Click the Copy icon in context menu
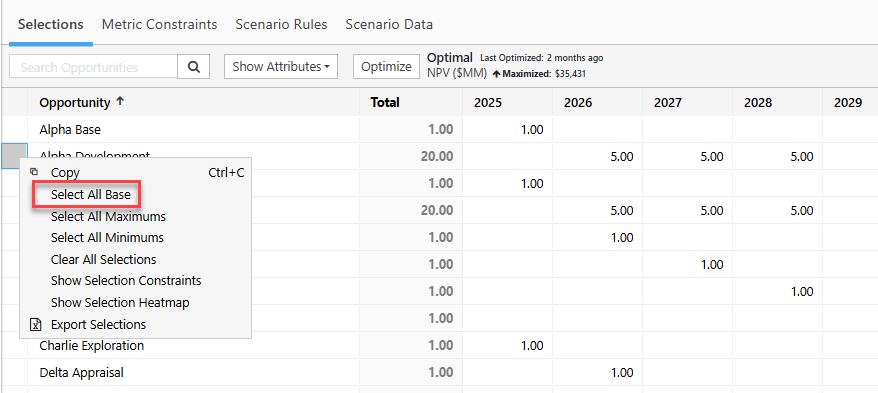 [x=34, y=172]
